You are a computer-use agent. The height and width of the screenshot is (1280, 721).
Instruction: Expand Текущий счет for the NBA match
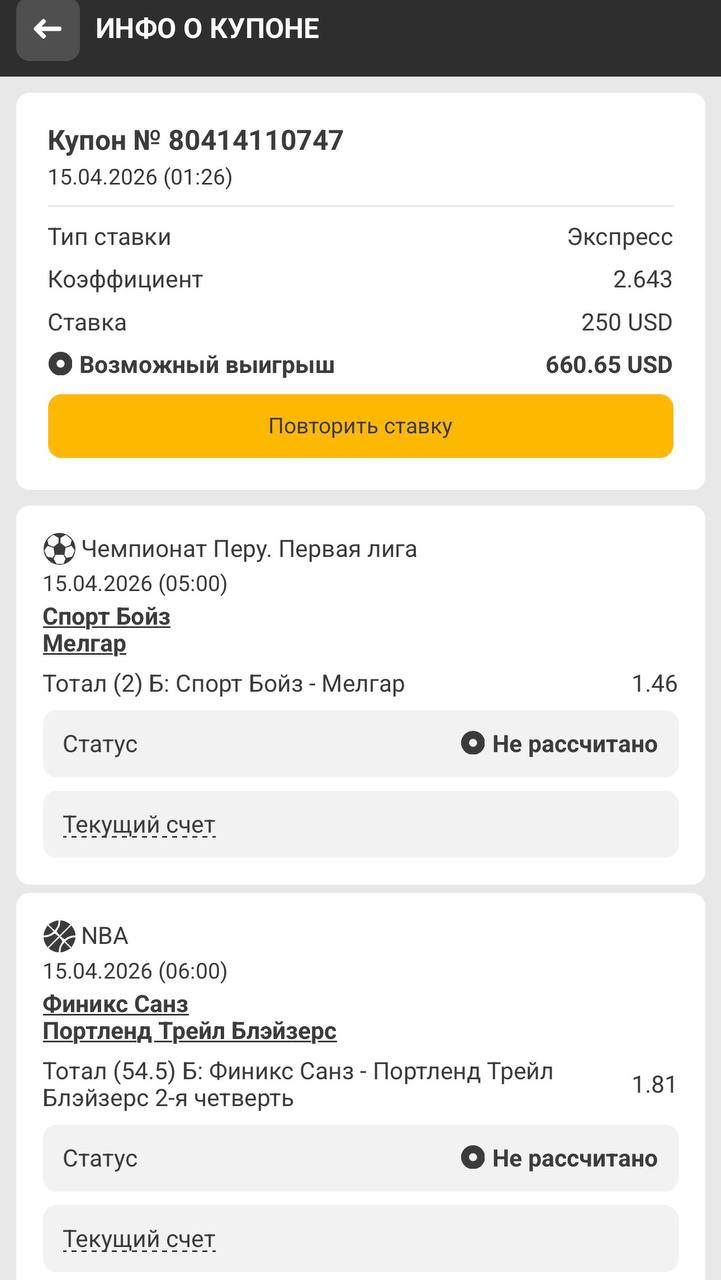139,1239
